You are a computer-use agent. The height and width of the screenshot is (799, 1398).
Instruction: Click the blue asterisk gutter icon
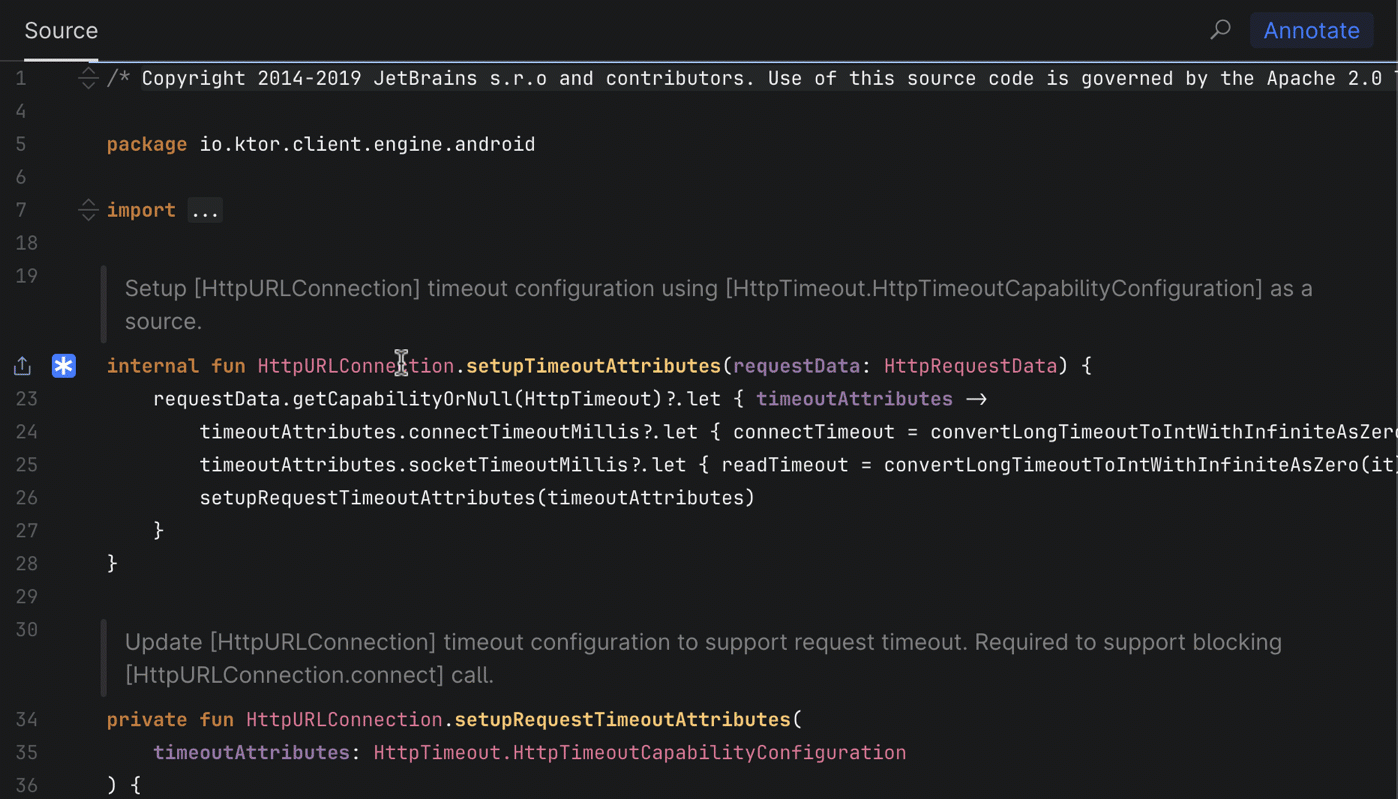(64, 366)
